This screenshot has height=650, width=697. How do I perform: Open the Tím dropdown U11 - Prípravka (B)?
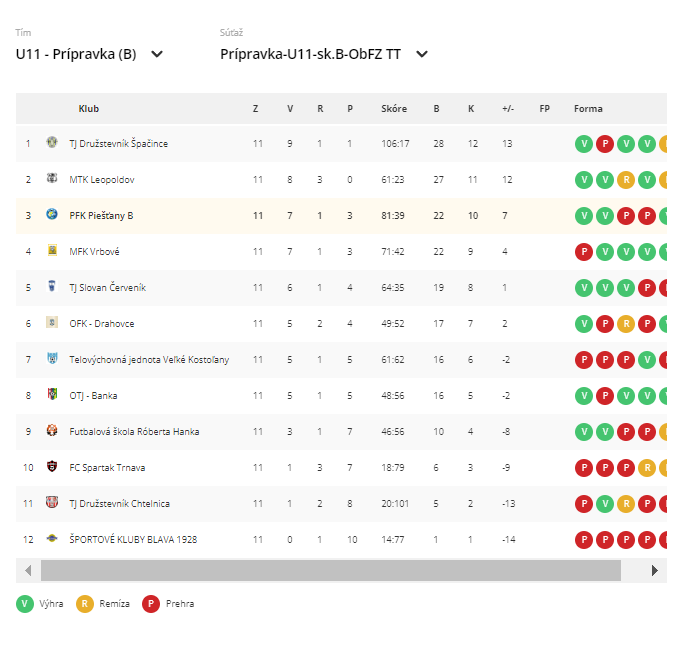coord(90,54)
